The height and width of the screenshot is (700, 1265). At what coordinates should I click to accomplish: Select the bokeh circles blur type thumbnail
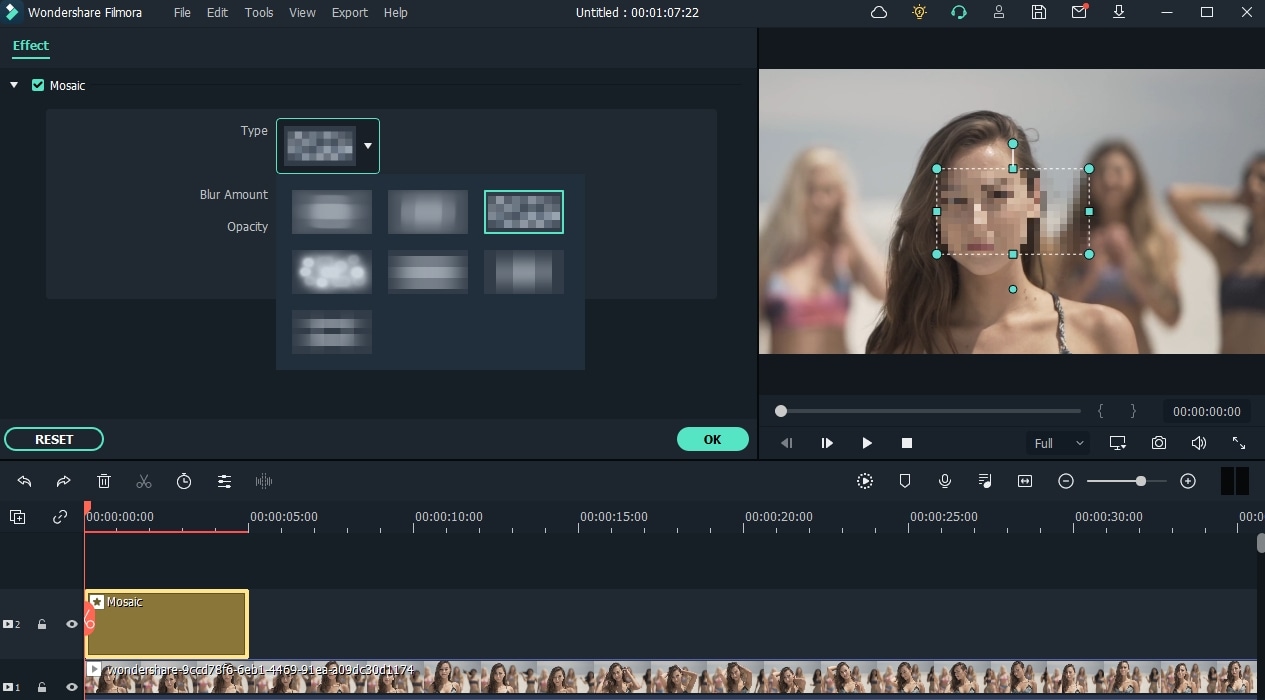[x=332, y=272]
